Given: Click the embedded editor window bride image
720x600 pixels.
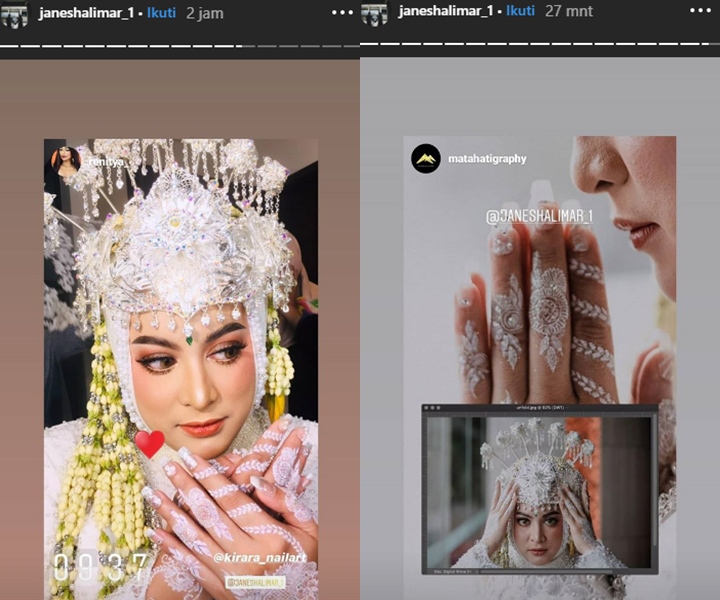Looking at the screenshot, I should pos(538,491).
